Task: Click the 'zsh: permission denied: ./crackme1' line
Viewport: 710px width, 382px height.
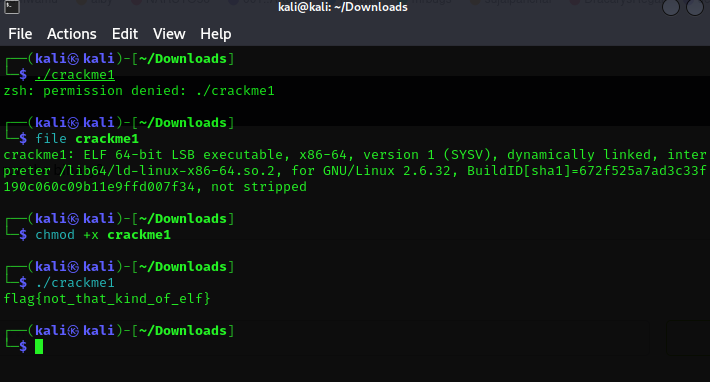Action: (139, 91)
